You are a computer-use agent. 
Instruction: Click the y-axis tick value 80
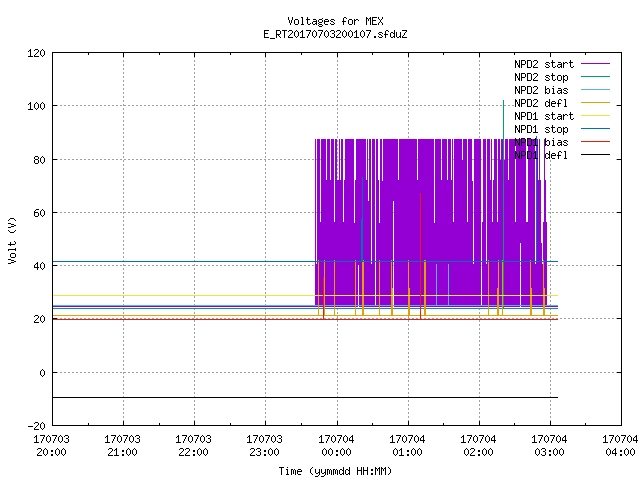click(39, 160)
